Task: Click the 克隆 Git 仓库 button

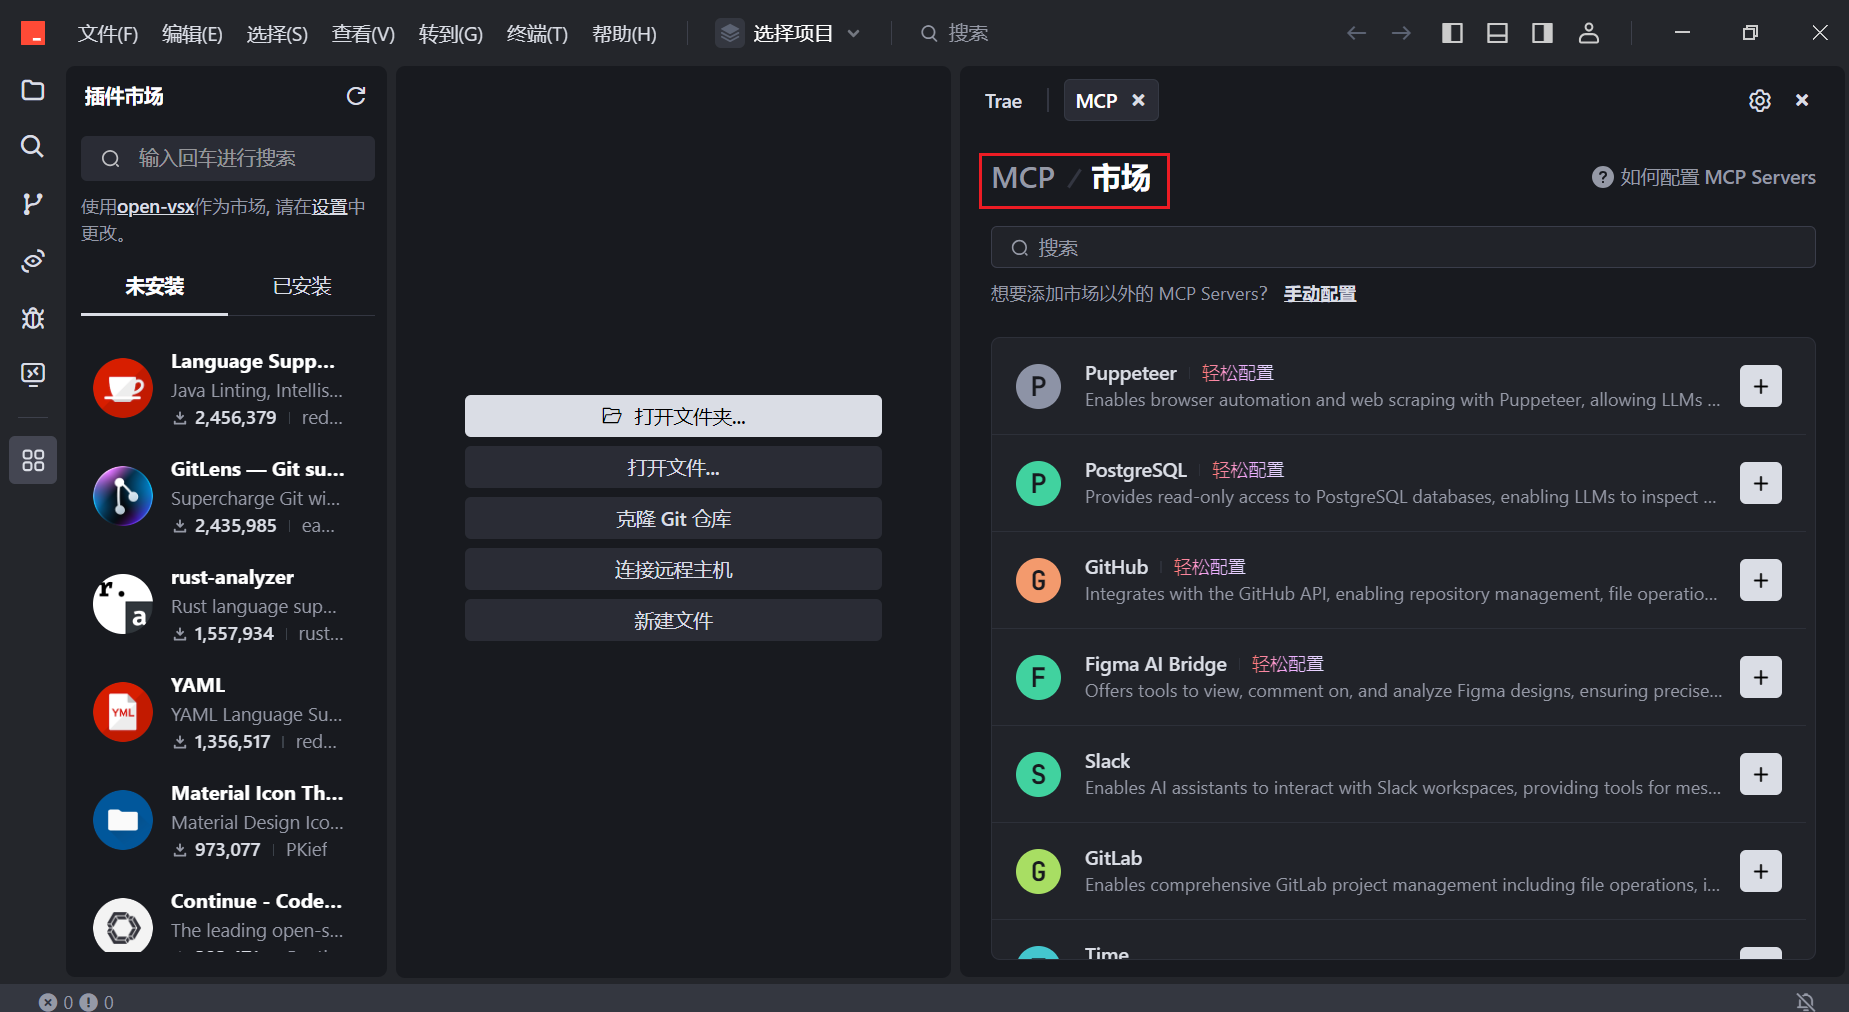Action: 672,518
